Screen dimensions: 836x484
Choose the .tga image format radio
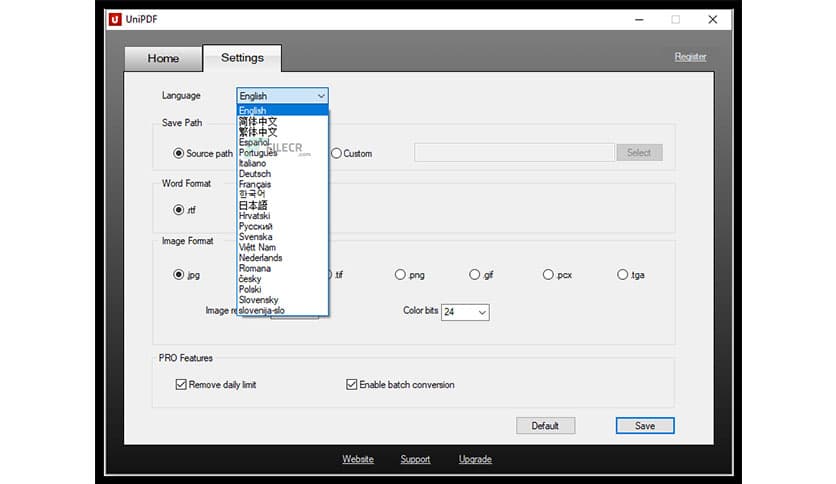click(622, 275)
